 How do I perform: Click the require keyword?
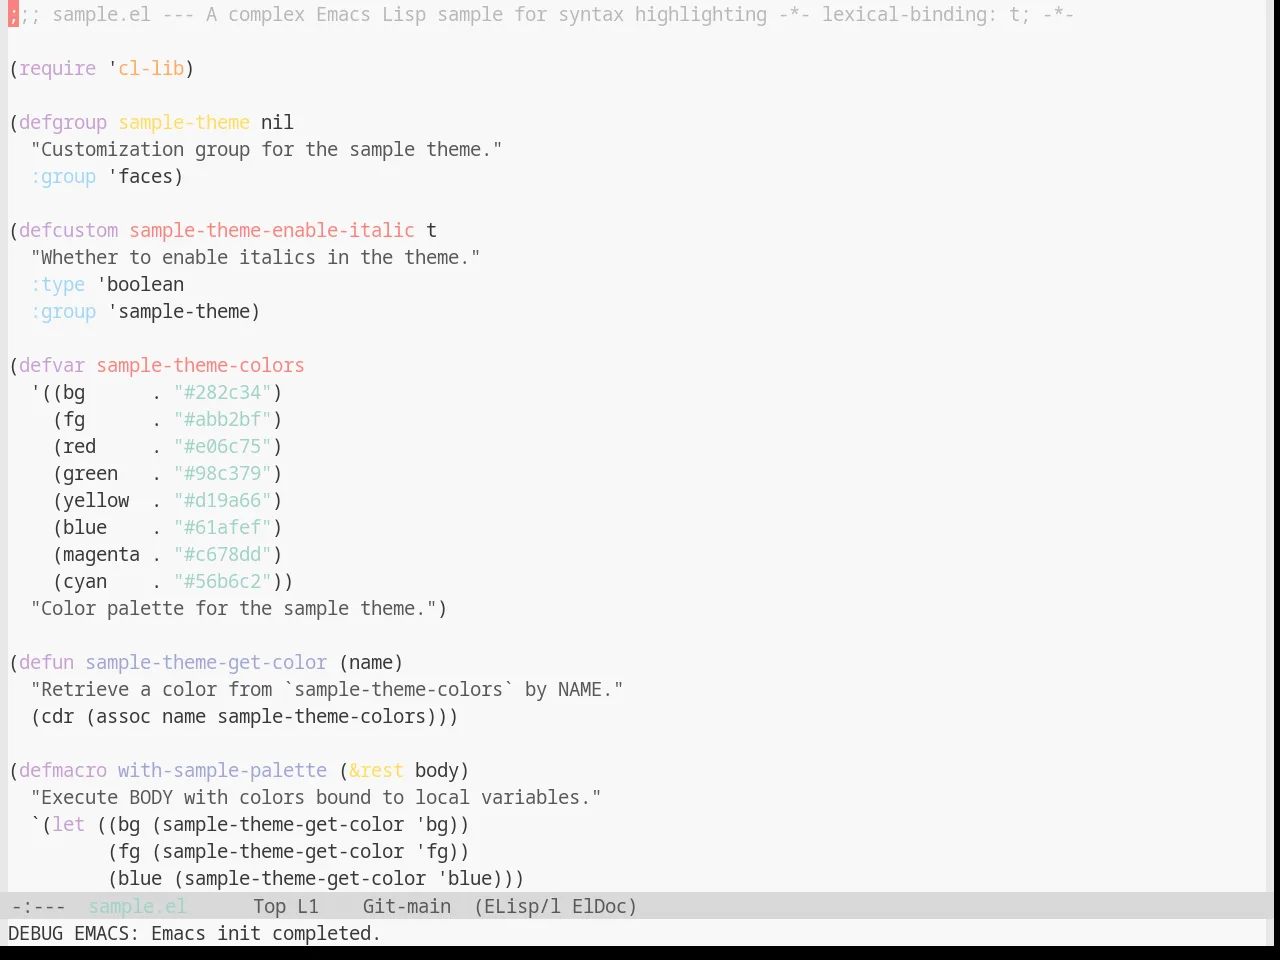pos(57,68)
